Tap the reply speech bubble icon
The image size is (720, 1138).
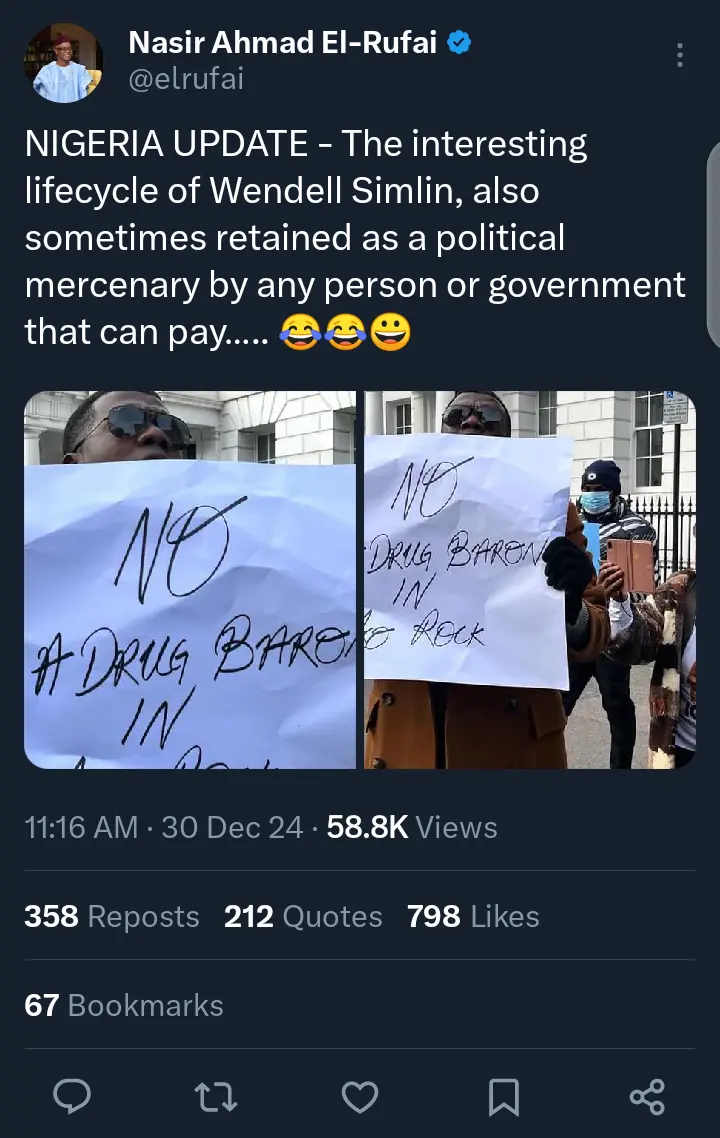tap(72, 1096)
